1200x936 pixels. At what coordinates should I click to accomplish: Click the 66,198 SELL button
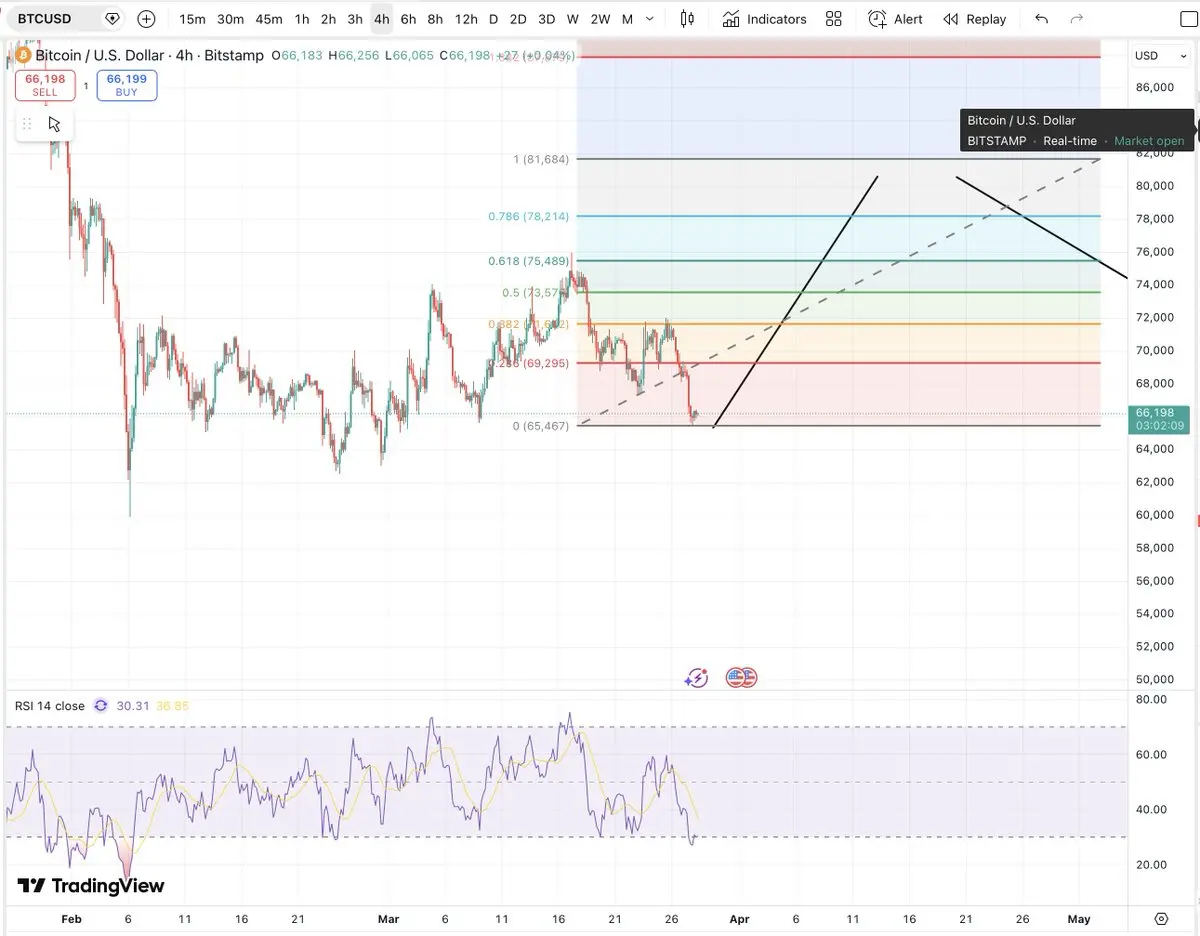click(45, 85)
